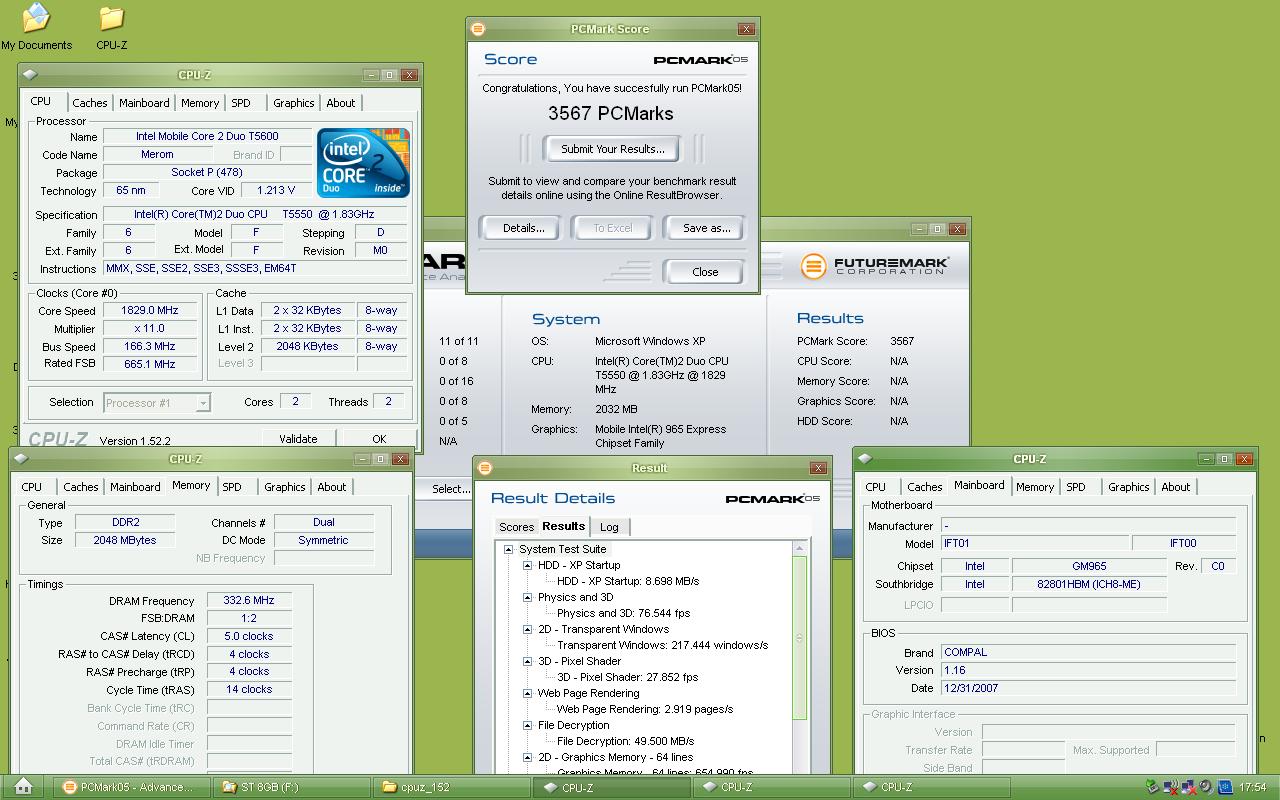
Task: Click the Intel Core 2 Duo logo
Action: coord(363,162)
